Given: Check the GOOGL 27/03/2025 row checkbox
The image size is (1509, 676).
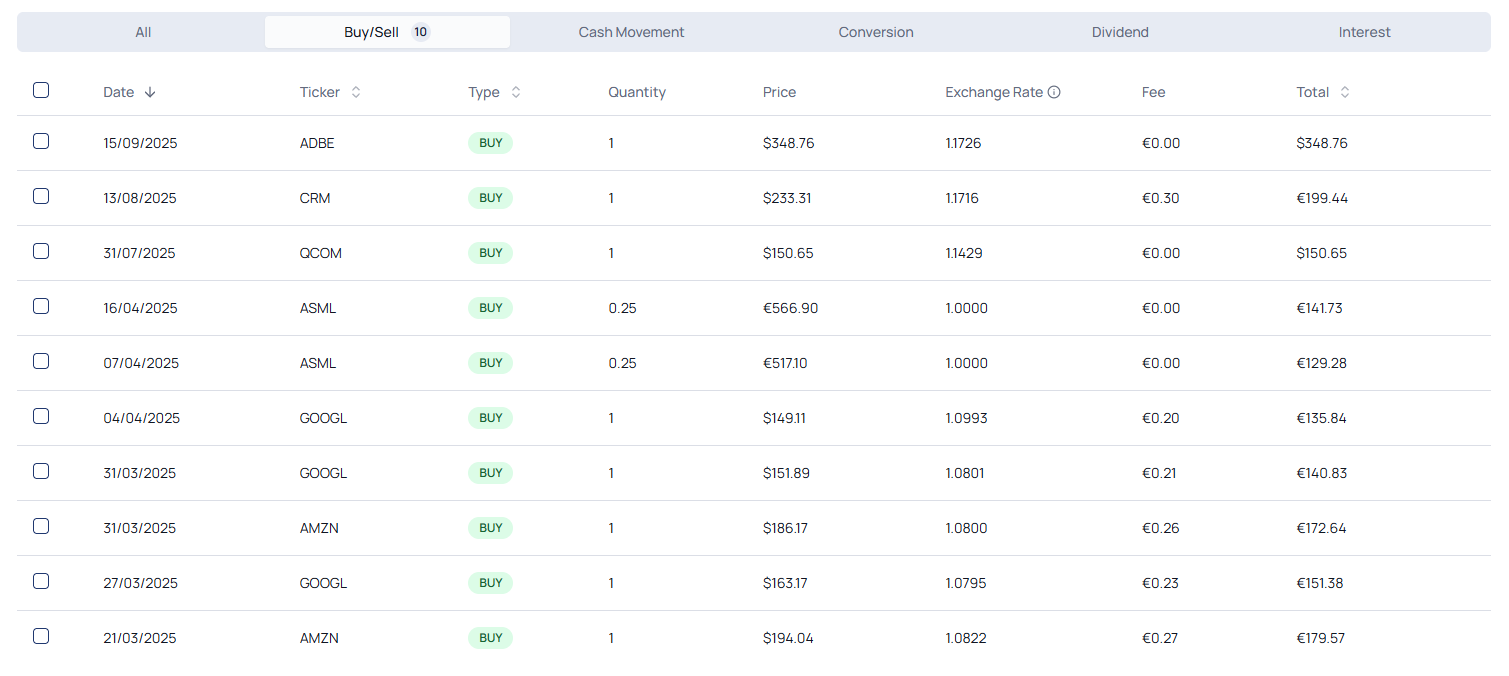Looking at the screenshot, I should (x=41, y=581).
